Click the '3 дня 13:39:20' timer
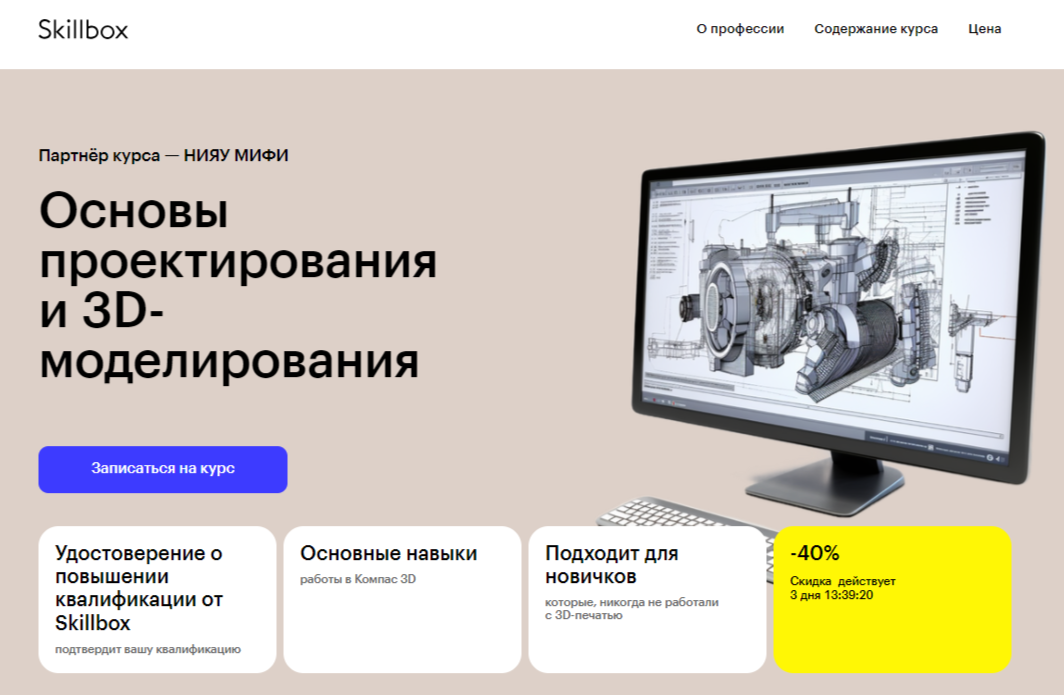Image resolution: width=1064 pixels, height=695 pixels. point(831,595)
